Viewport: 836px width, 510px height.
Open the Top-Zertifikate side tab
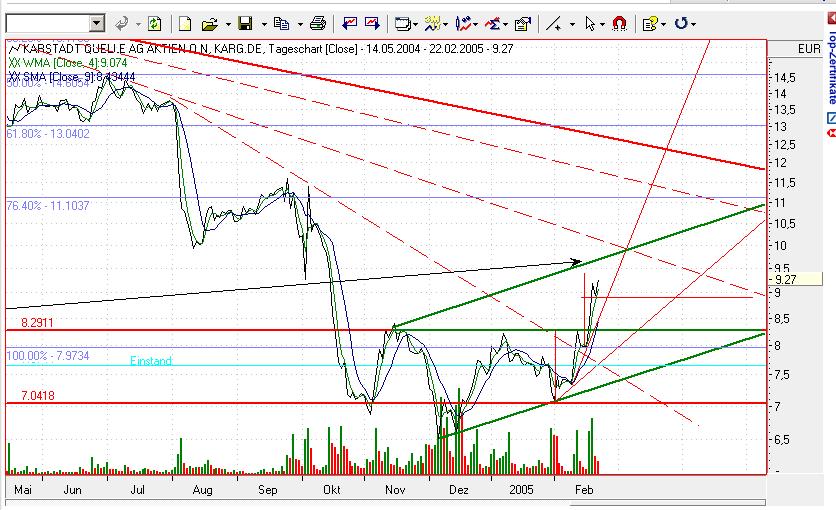[x=832, y=68]
